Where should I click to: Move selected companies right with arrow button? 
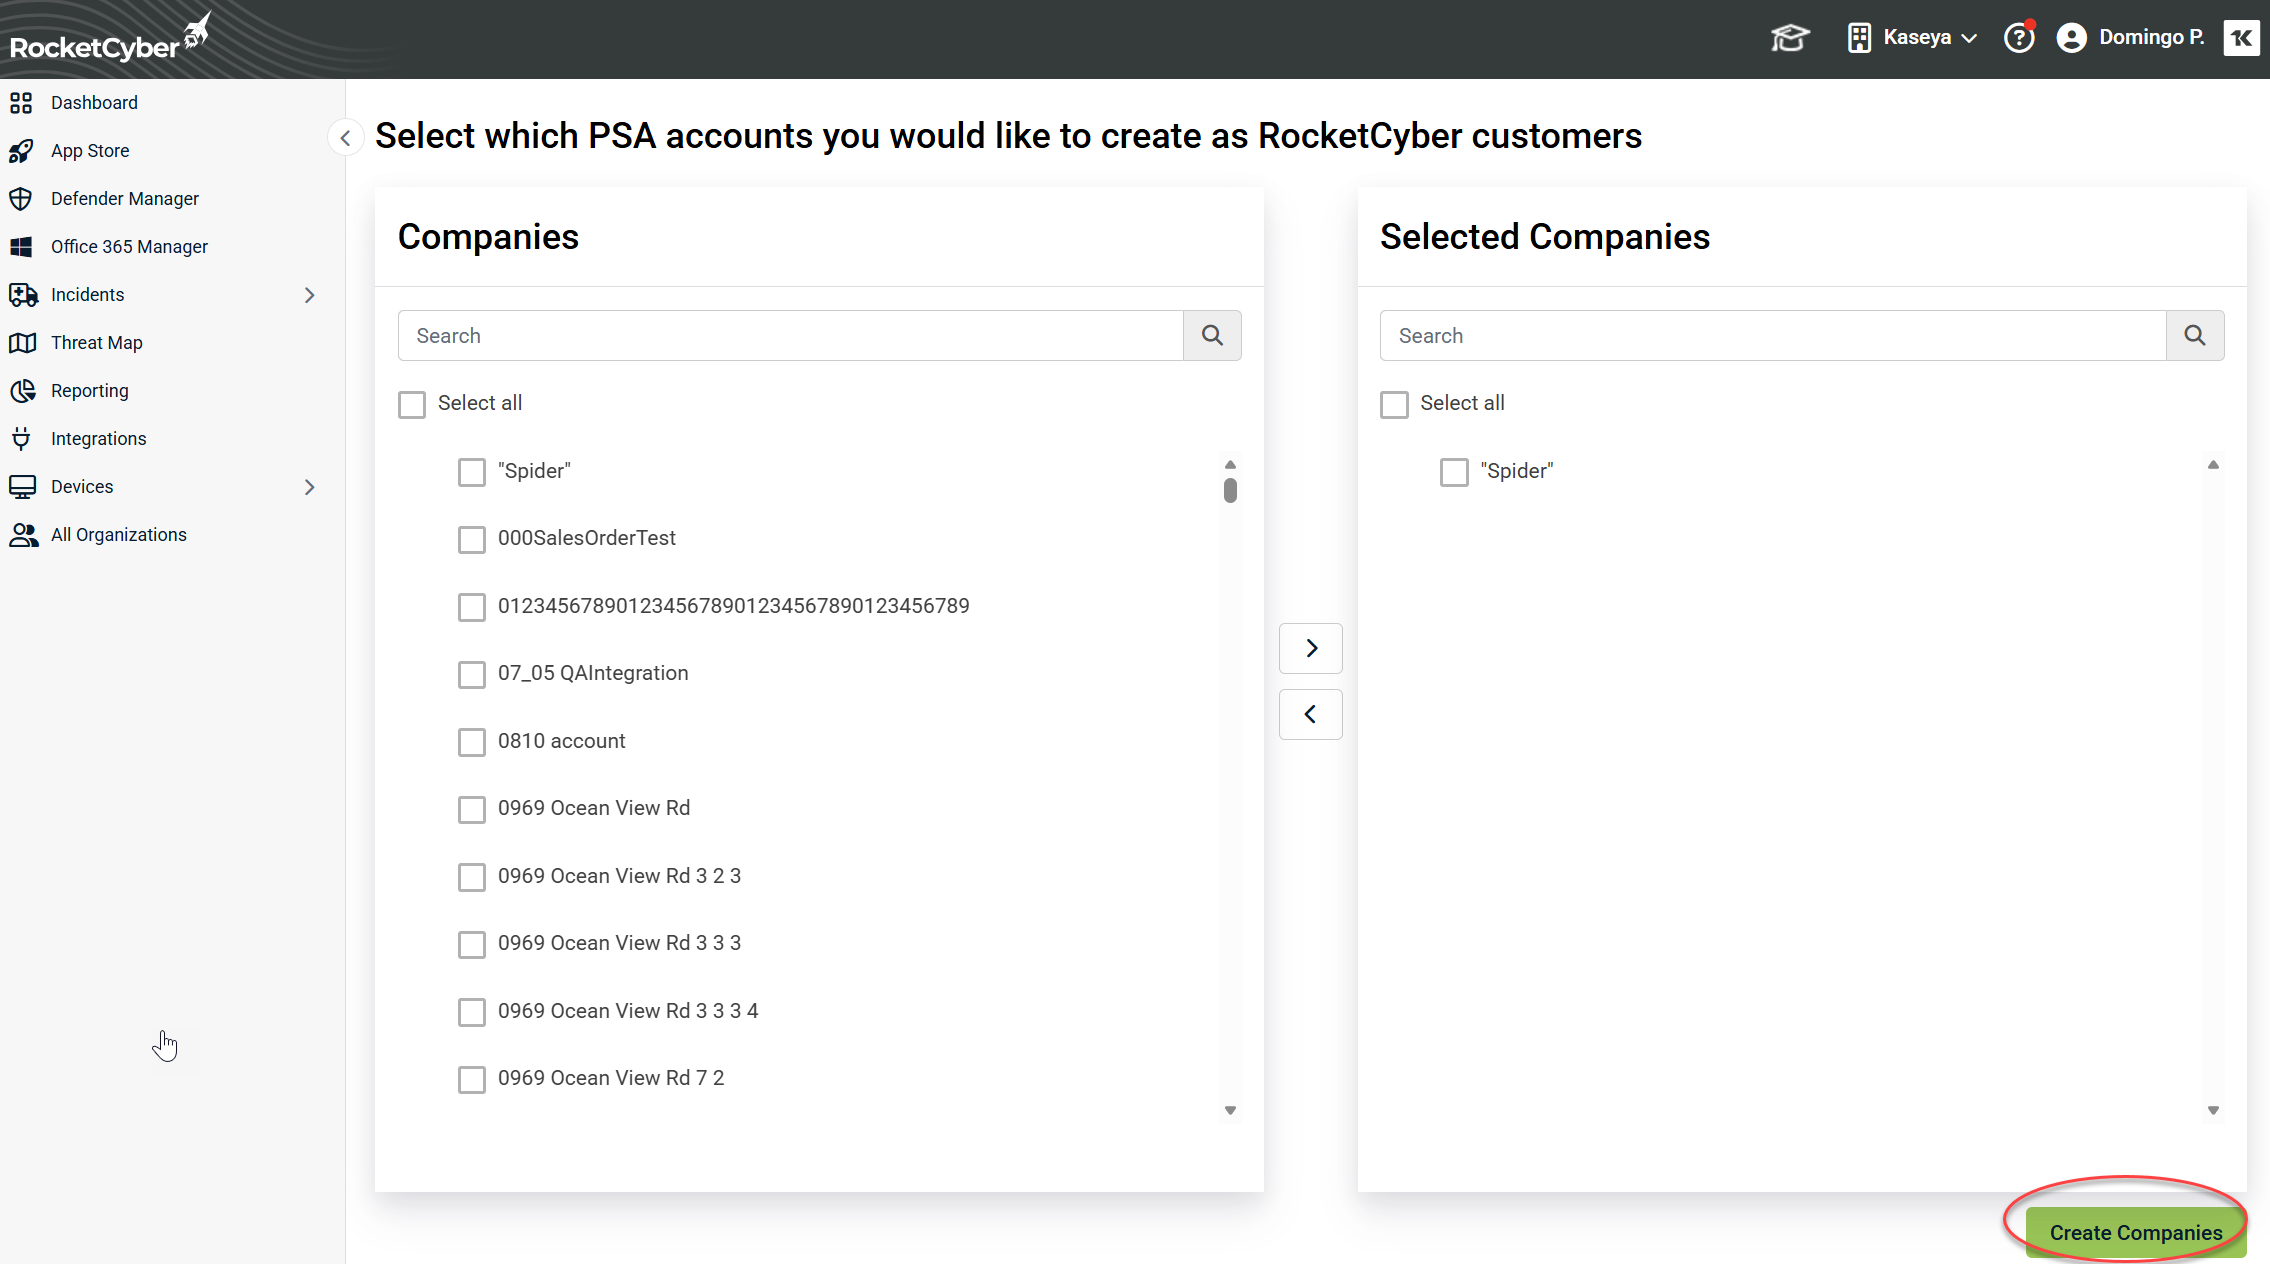(1310, 648)
